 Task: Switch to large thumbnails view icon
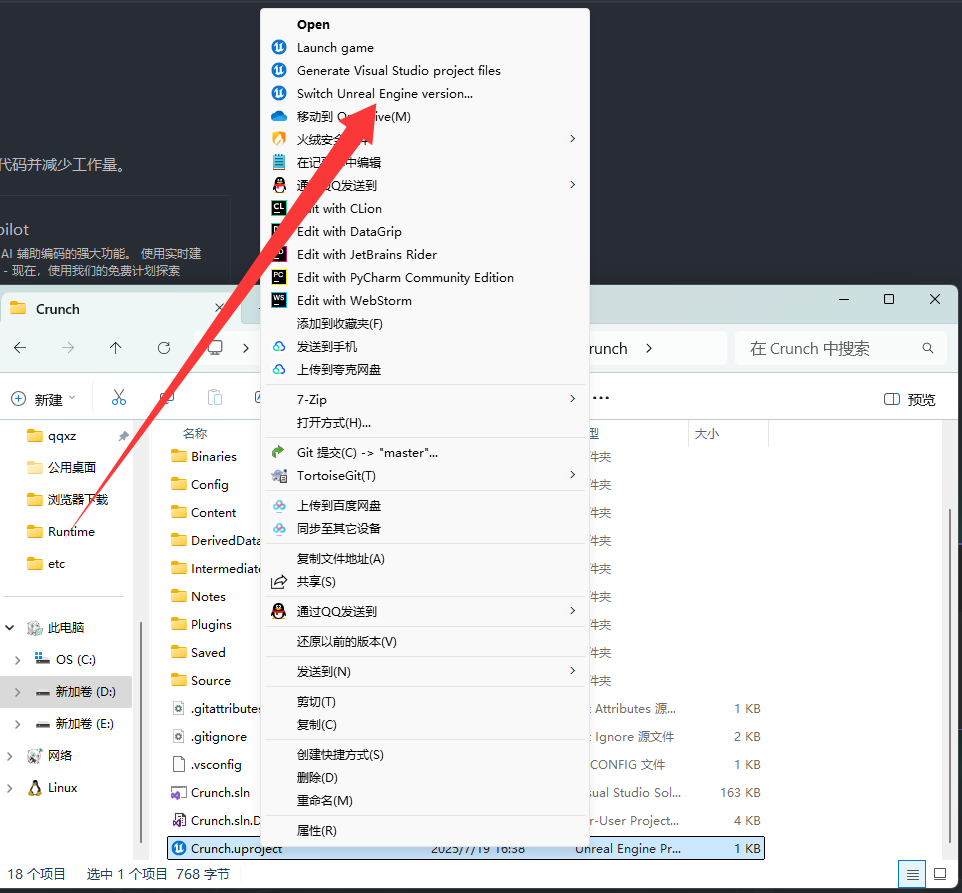pos(939,874)
